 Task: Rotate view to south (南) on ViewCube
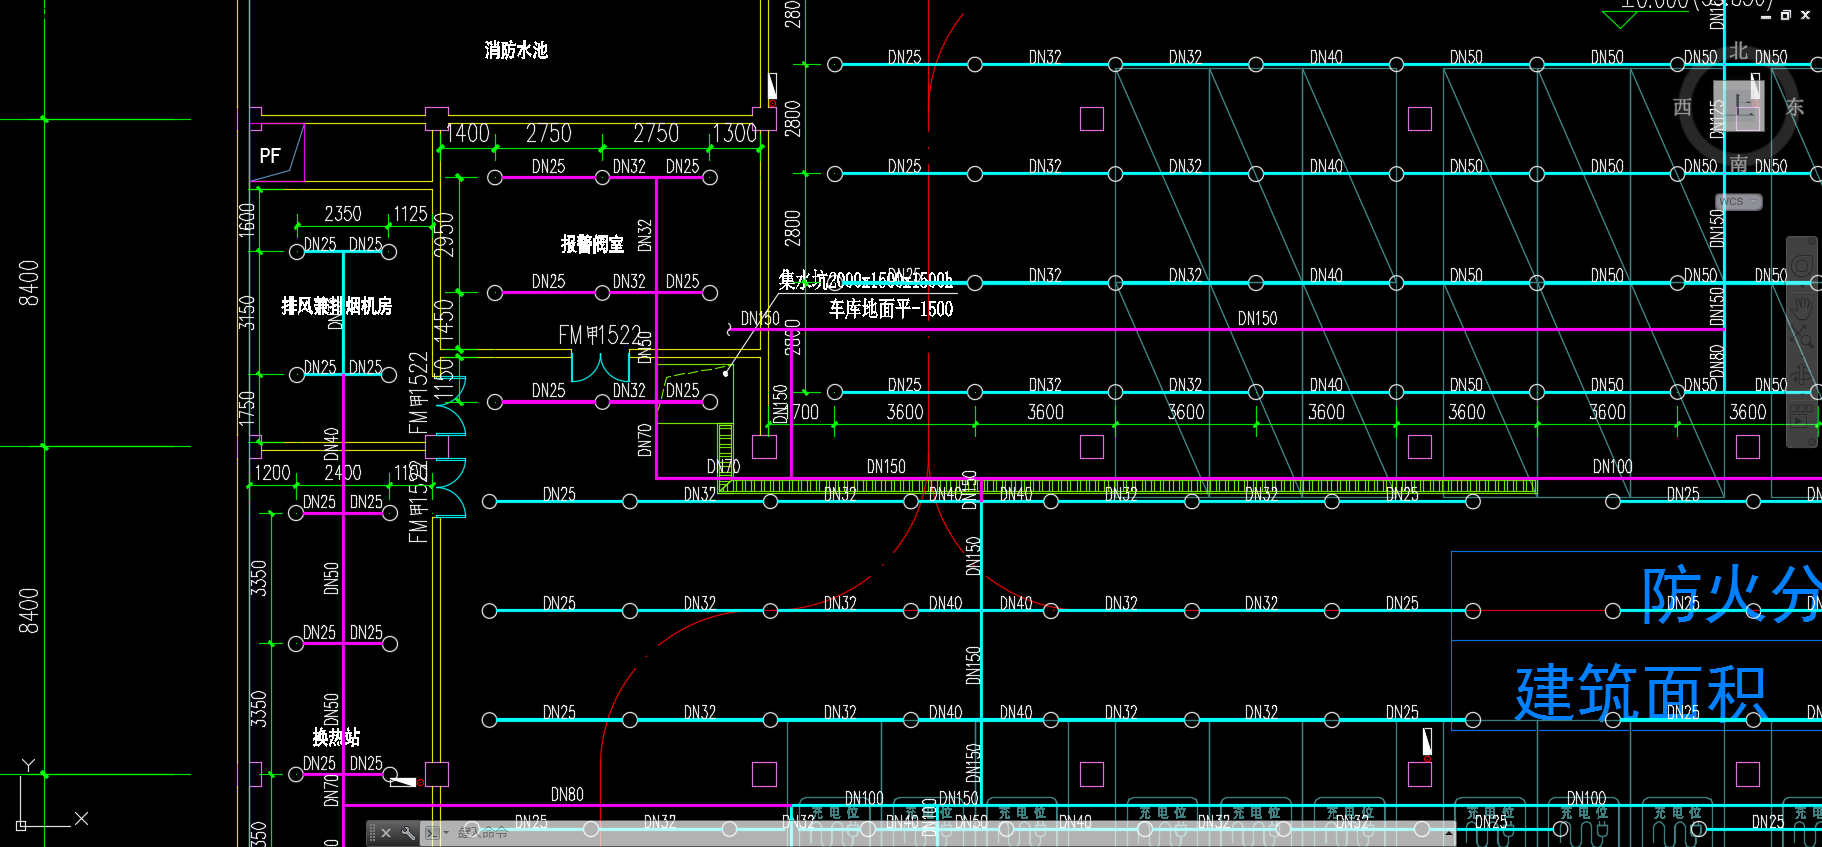(x=1739, y=163)
